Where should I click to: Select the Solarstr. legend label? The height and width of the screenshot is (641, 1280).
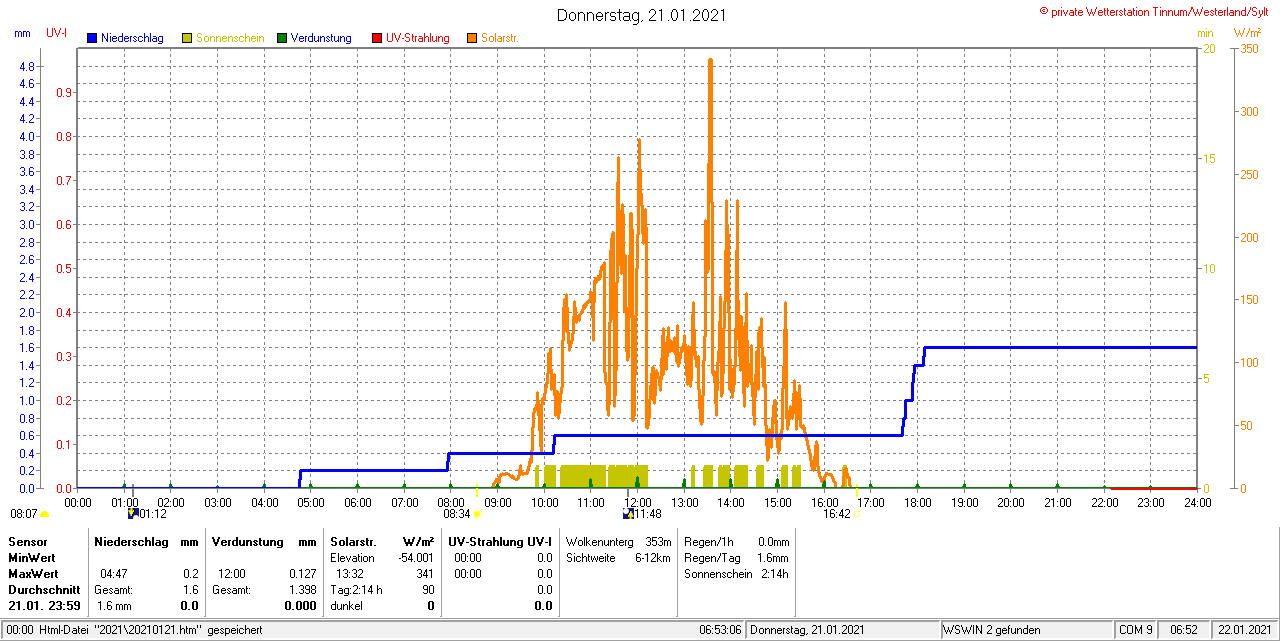coord(500,38)
